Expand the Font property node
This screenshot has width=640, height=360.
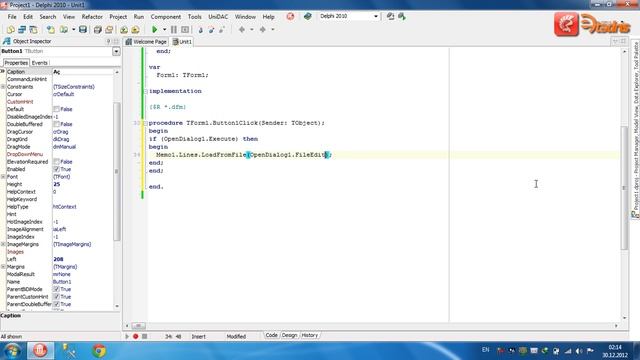(3, 177)
